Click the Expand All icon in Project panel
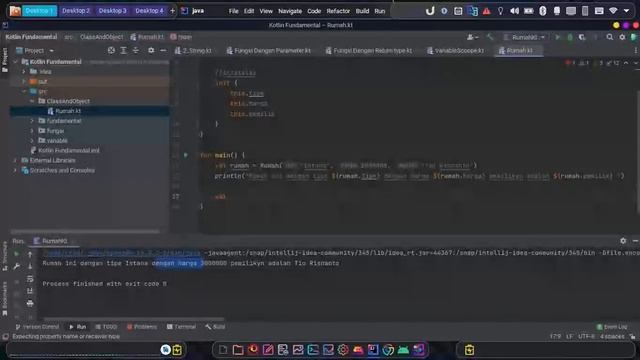 [123, 50]
